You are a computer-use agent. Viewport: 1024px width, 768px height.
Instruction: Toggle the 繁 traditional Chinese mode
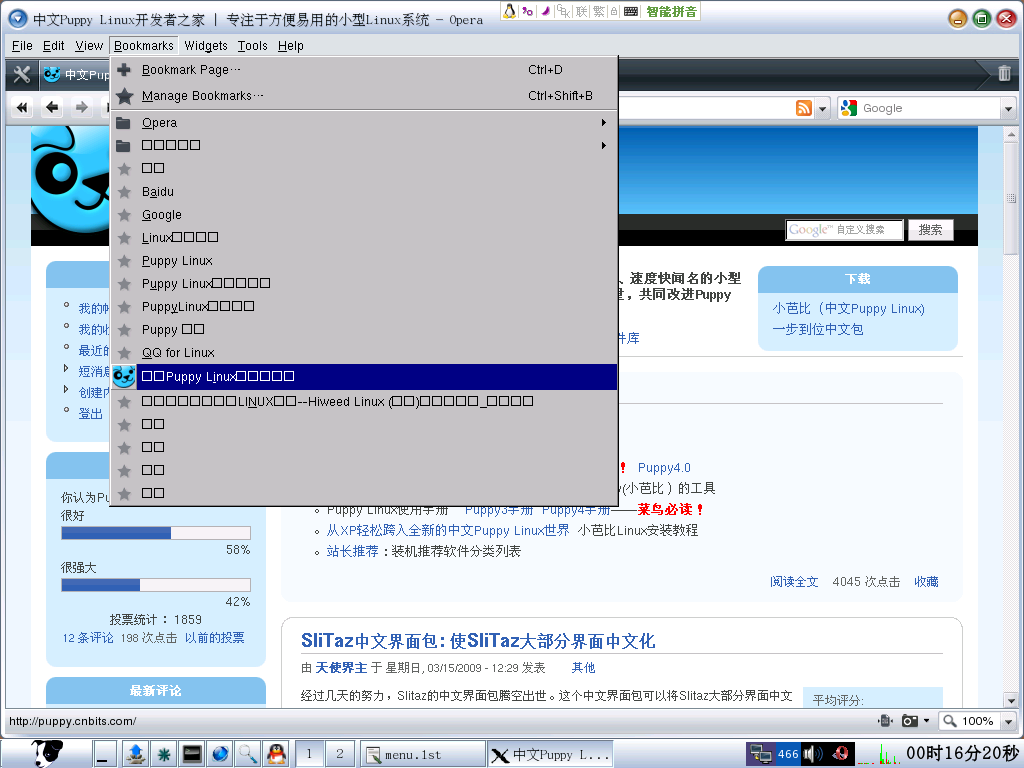[598, 11]
